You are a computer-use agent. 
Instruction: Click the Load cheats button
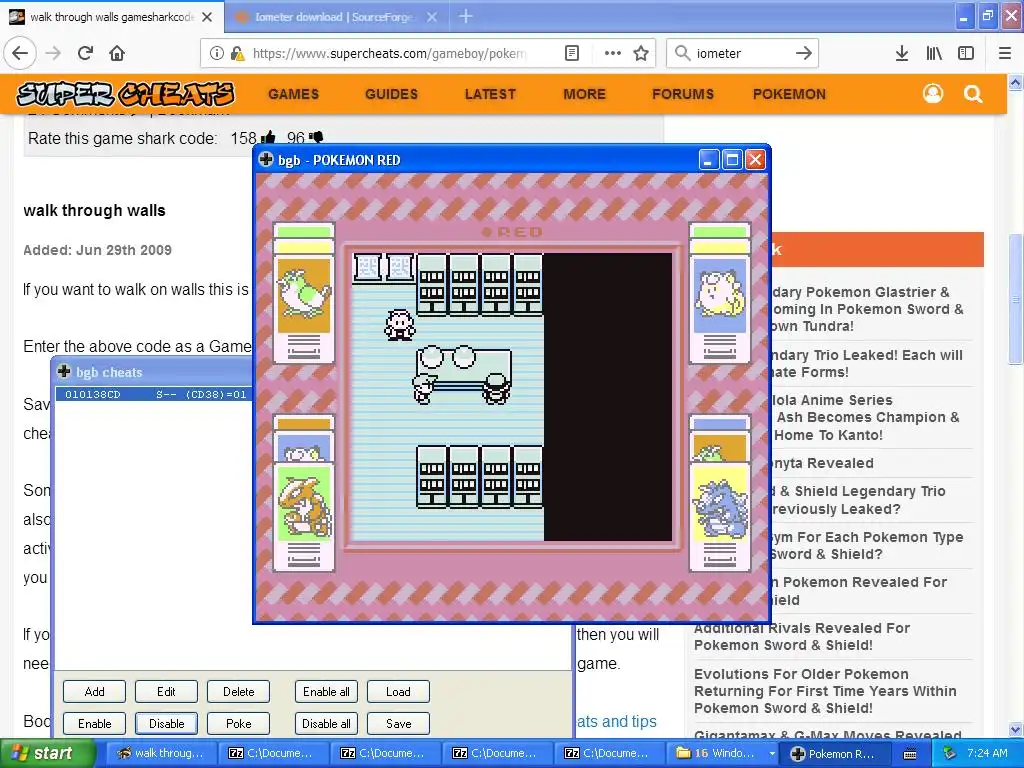pyautogui.click(x=398, y=692)
